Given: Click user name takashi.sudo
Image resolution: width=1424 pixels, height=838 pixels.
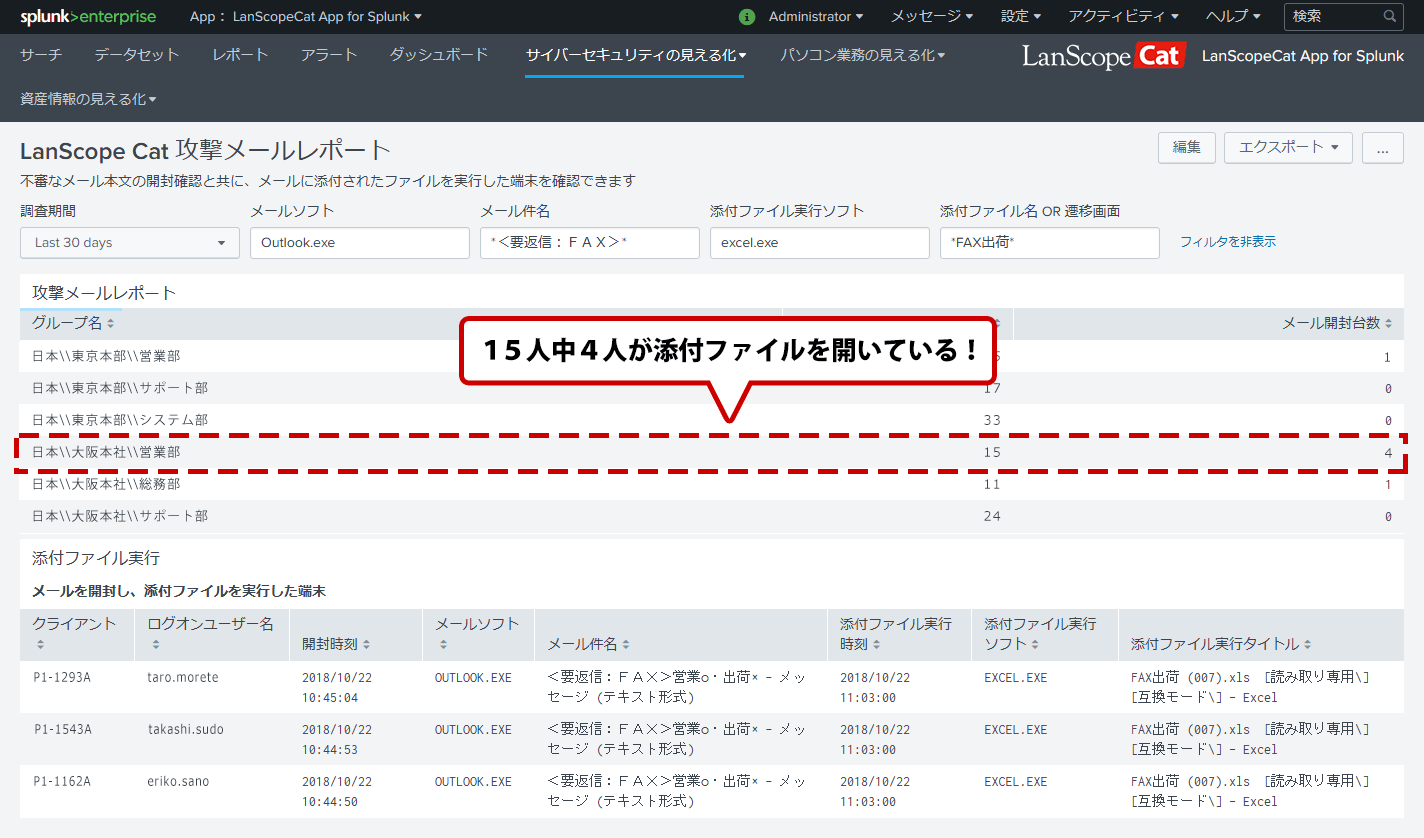Looking at the screenshot, I should point(186,729).
